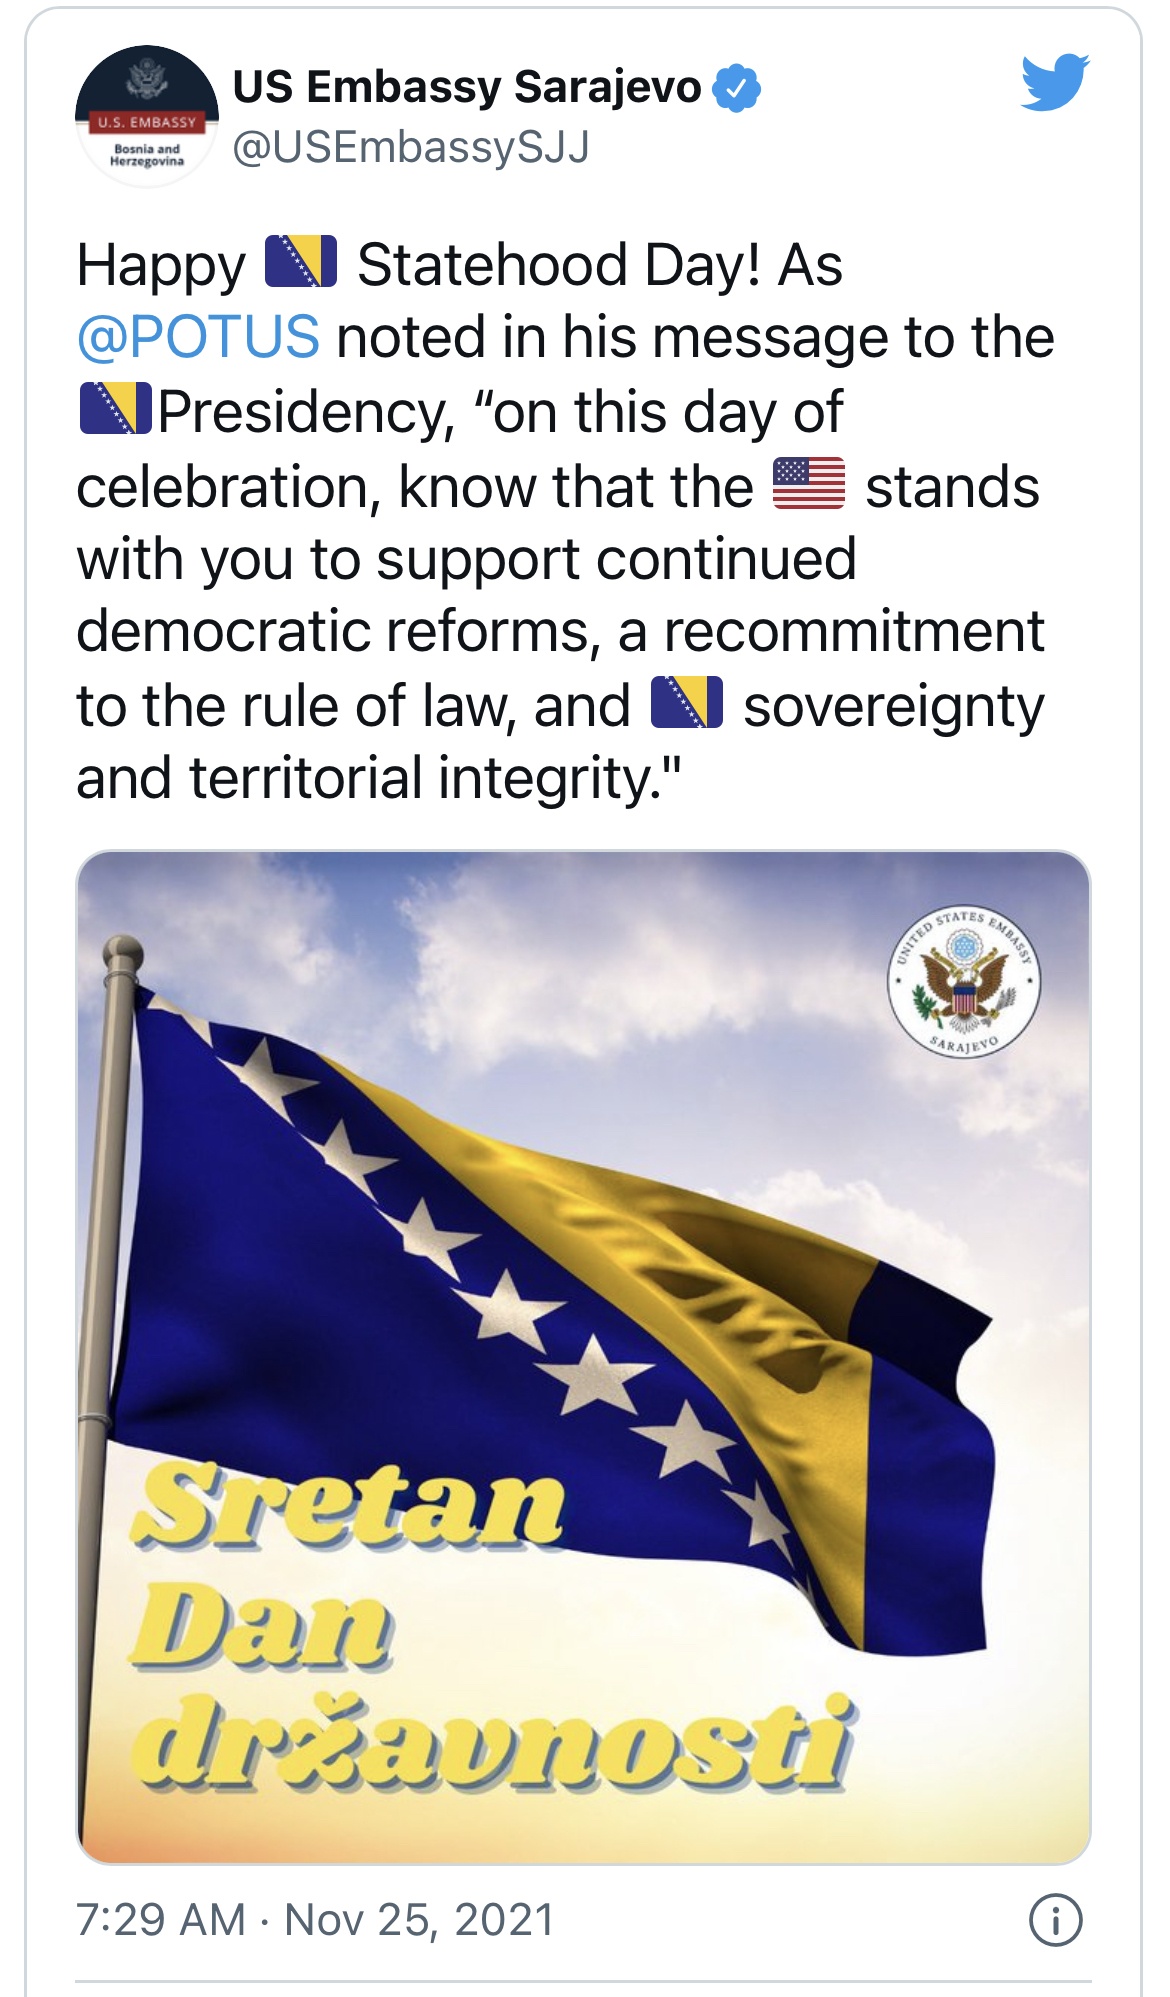Click the verified blue checkmark badge
This screenshot has width=1170, height=1997.
[x=734, y=90]
